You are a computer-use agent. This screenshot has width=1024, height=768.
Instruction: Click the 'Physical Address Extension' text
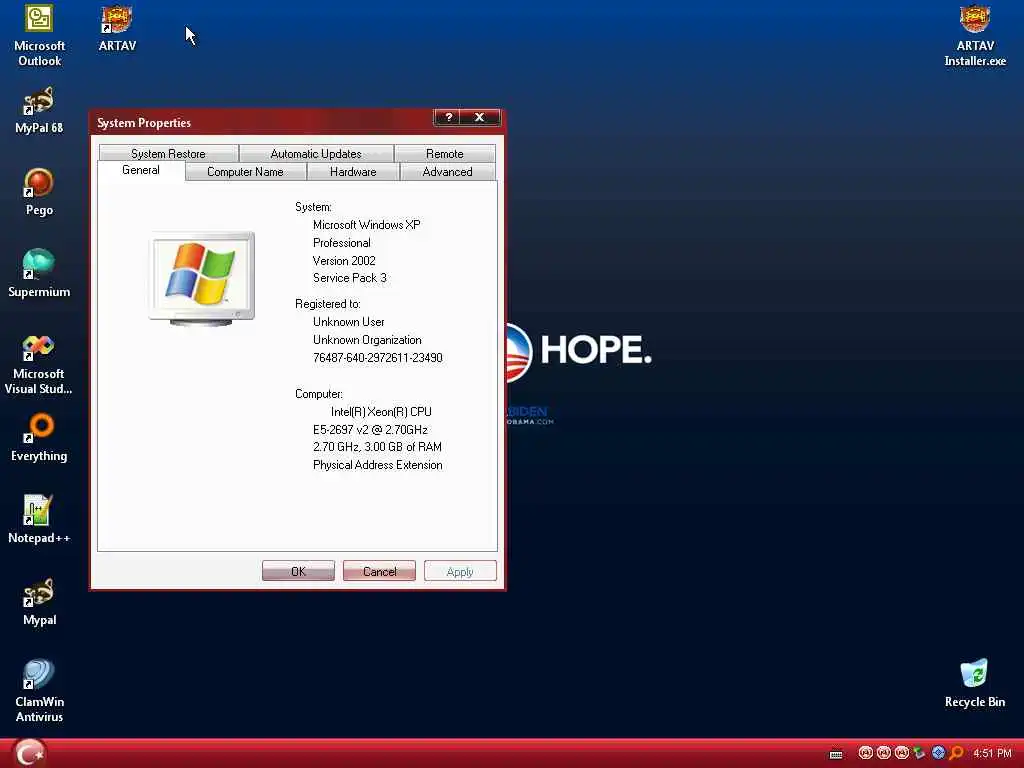pos(377,465)
